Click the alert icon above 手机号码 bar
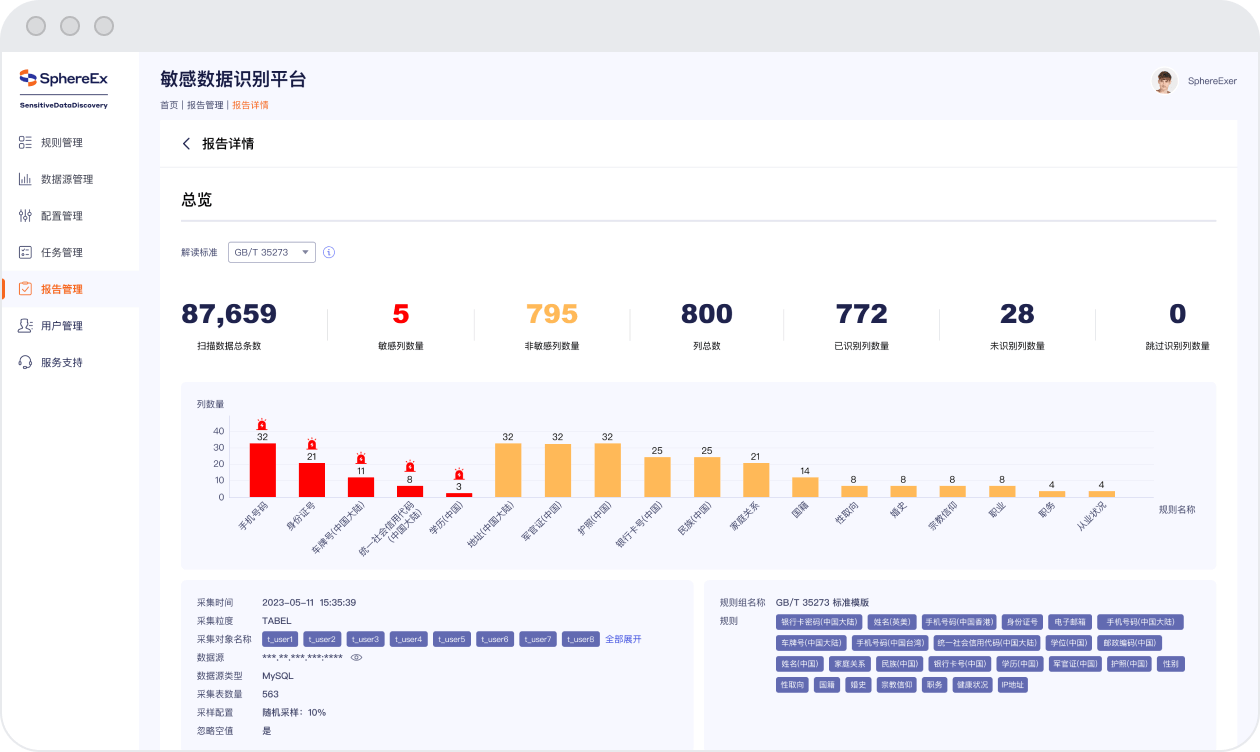1260x752 pixels. pos(262,425)
